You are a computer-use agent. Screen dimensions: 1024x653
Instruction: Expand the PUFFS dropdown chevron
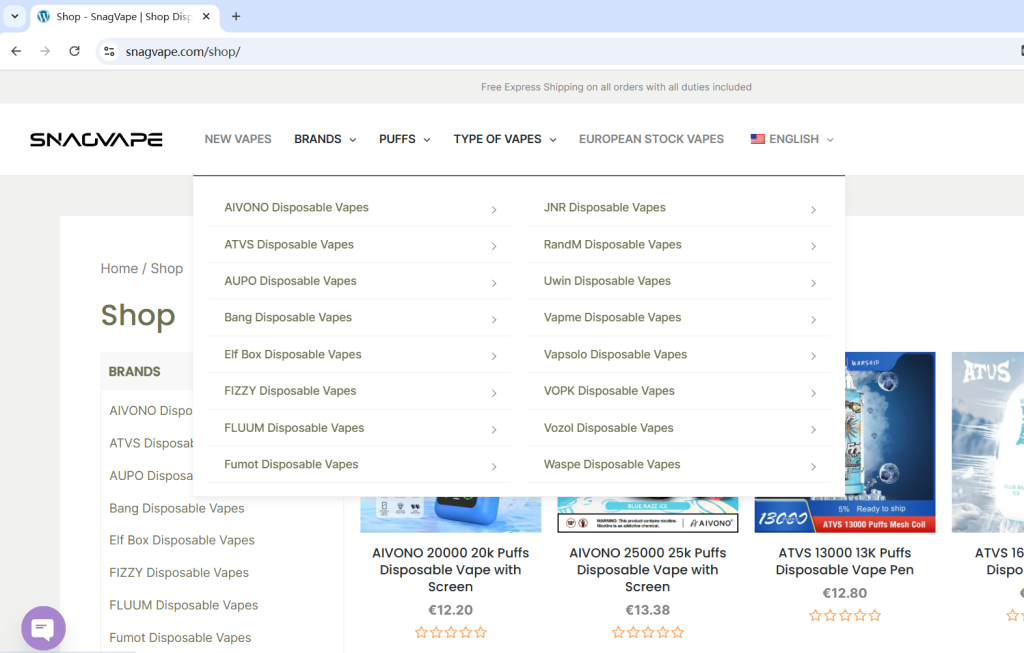pyautogui.click(x=427, y=140)
